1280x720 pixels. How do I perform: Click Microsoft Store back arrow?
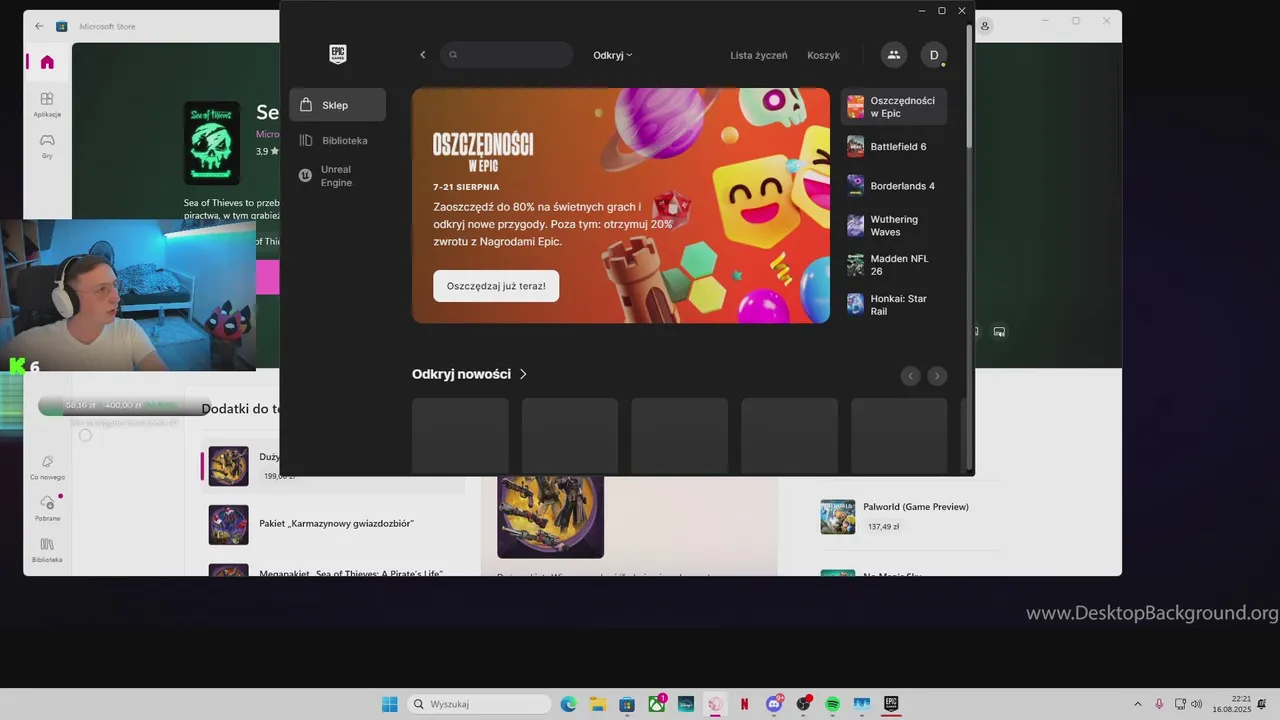click(x=39, y=26)
